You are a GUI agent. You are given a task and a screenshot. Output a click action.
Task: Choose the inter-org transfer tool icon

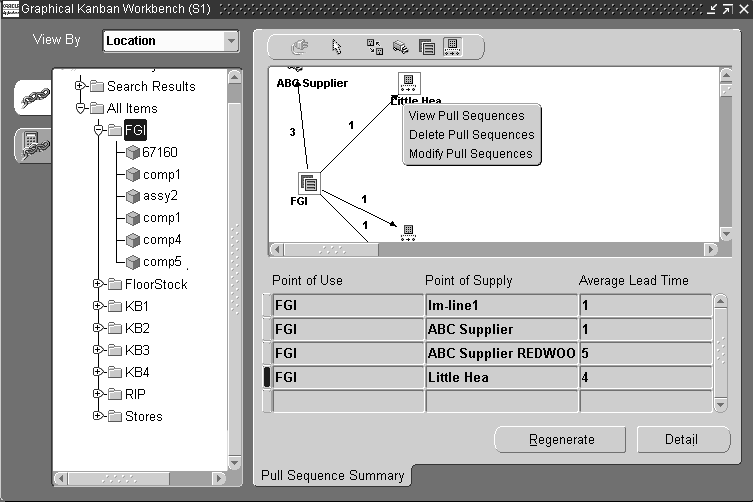pos(375,47)
